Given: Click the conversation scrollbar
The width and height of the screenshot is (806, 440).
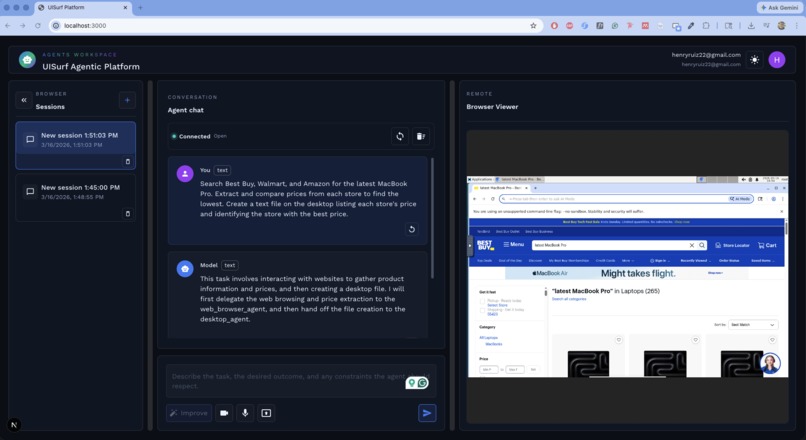Looking at the screenshot, I should tap(432, 218).
